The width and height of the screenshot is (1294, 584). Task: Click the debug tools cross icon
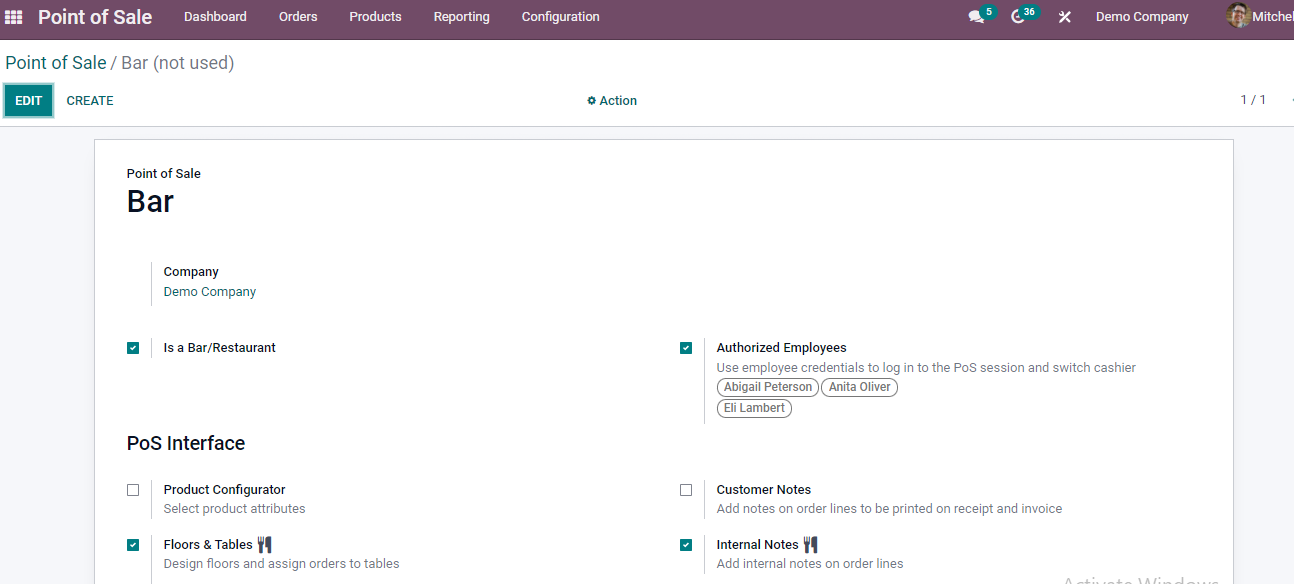pyautogui.click(x=1065, y=17)
